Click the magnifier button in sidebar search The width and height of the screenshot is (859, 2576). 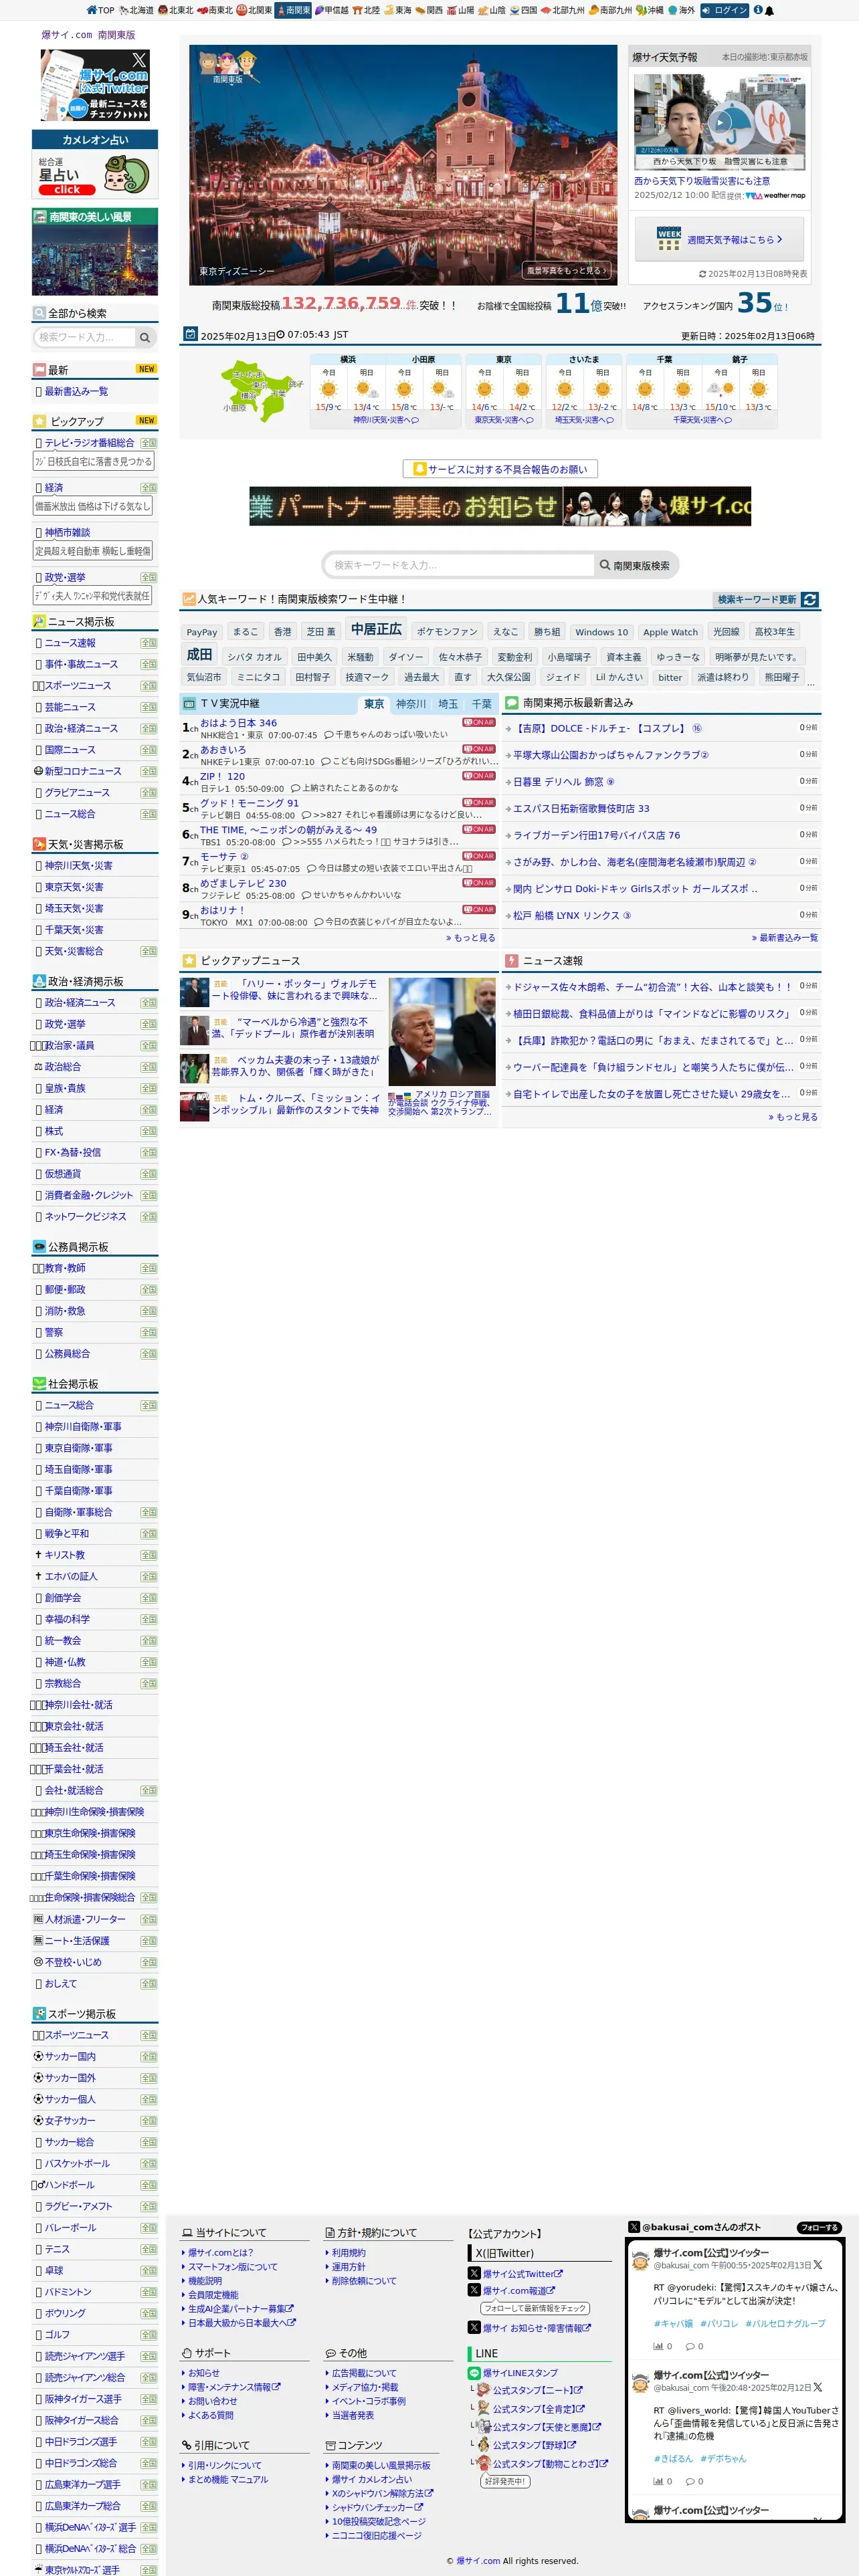pos(145,338)
